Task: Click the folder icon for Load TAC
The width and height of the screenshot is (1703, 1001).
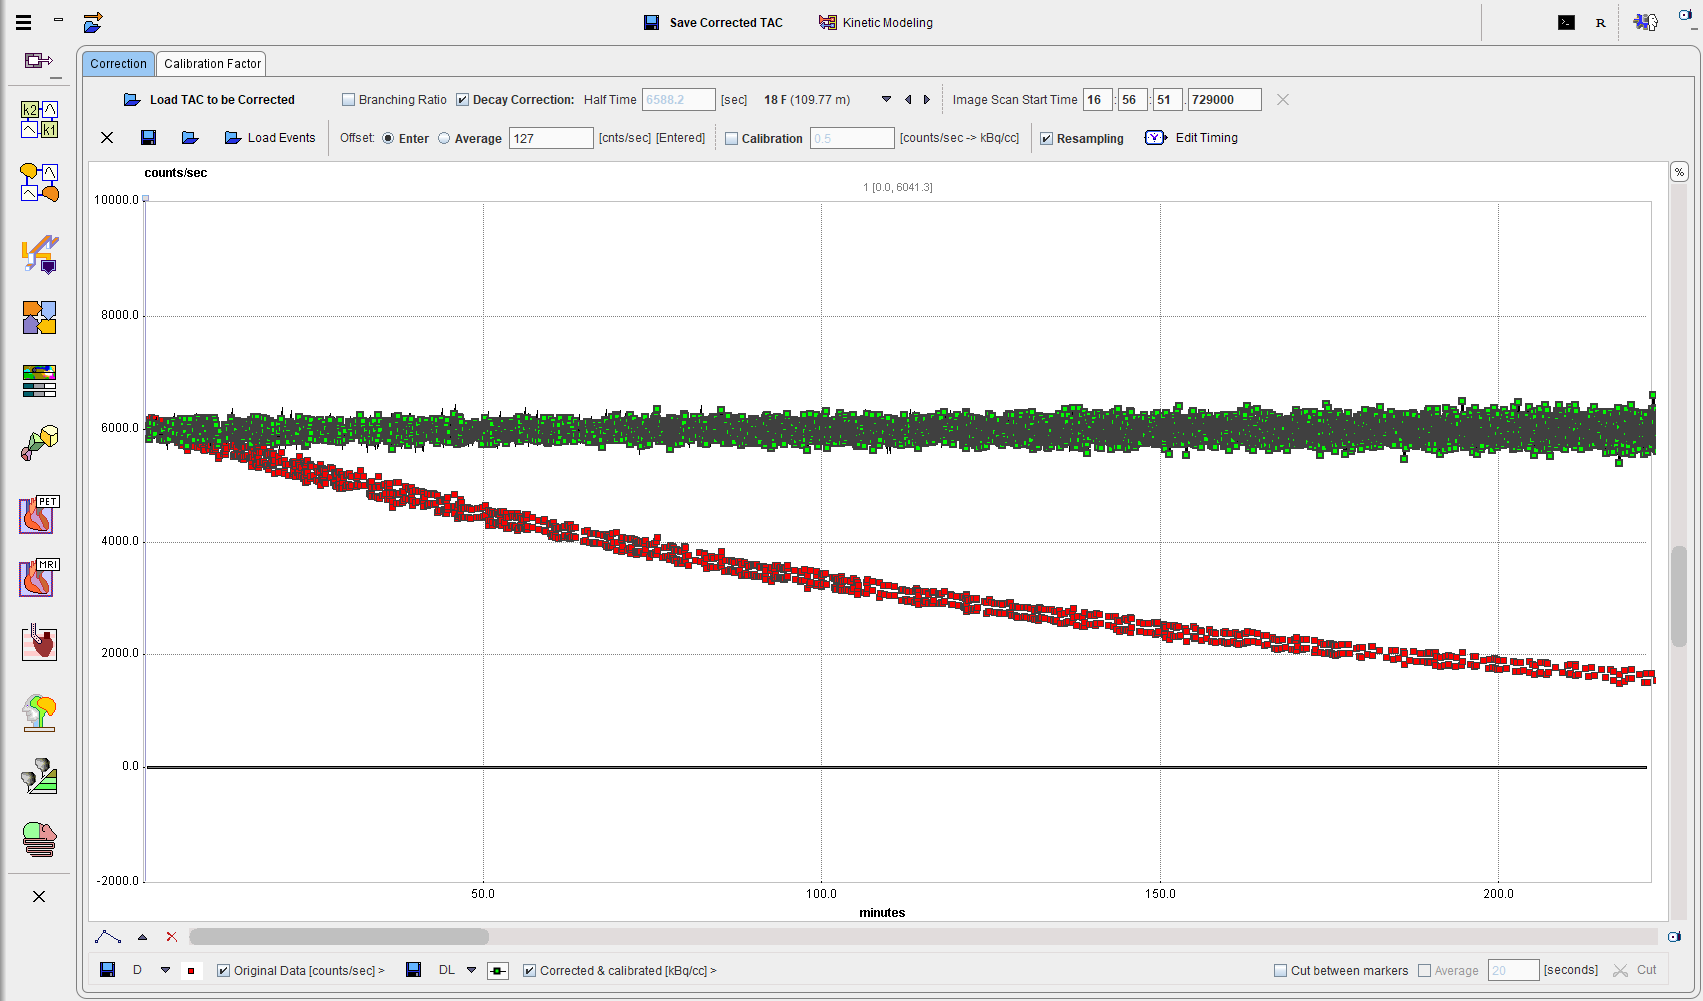Action: 132,100
